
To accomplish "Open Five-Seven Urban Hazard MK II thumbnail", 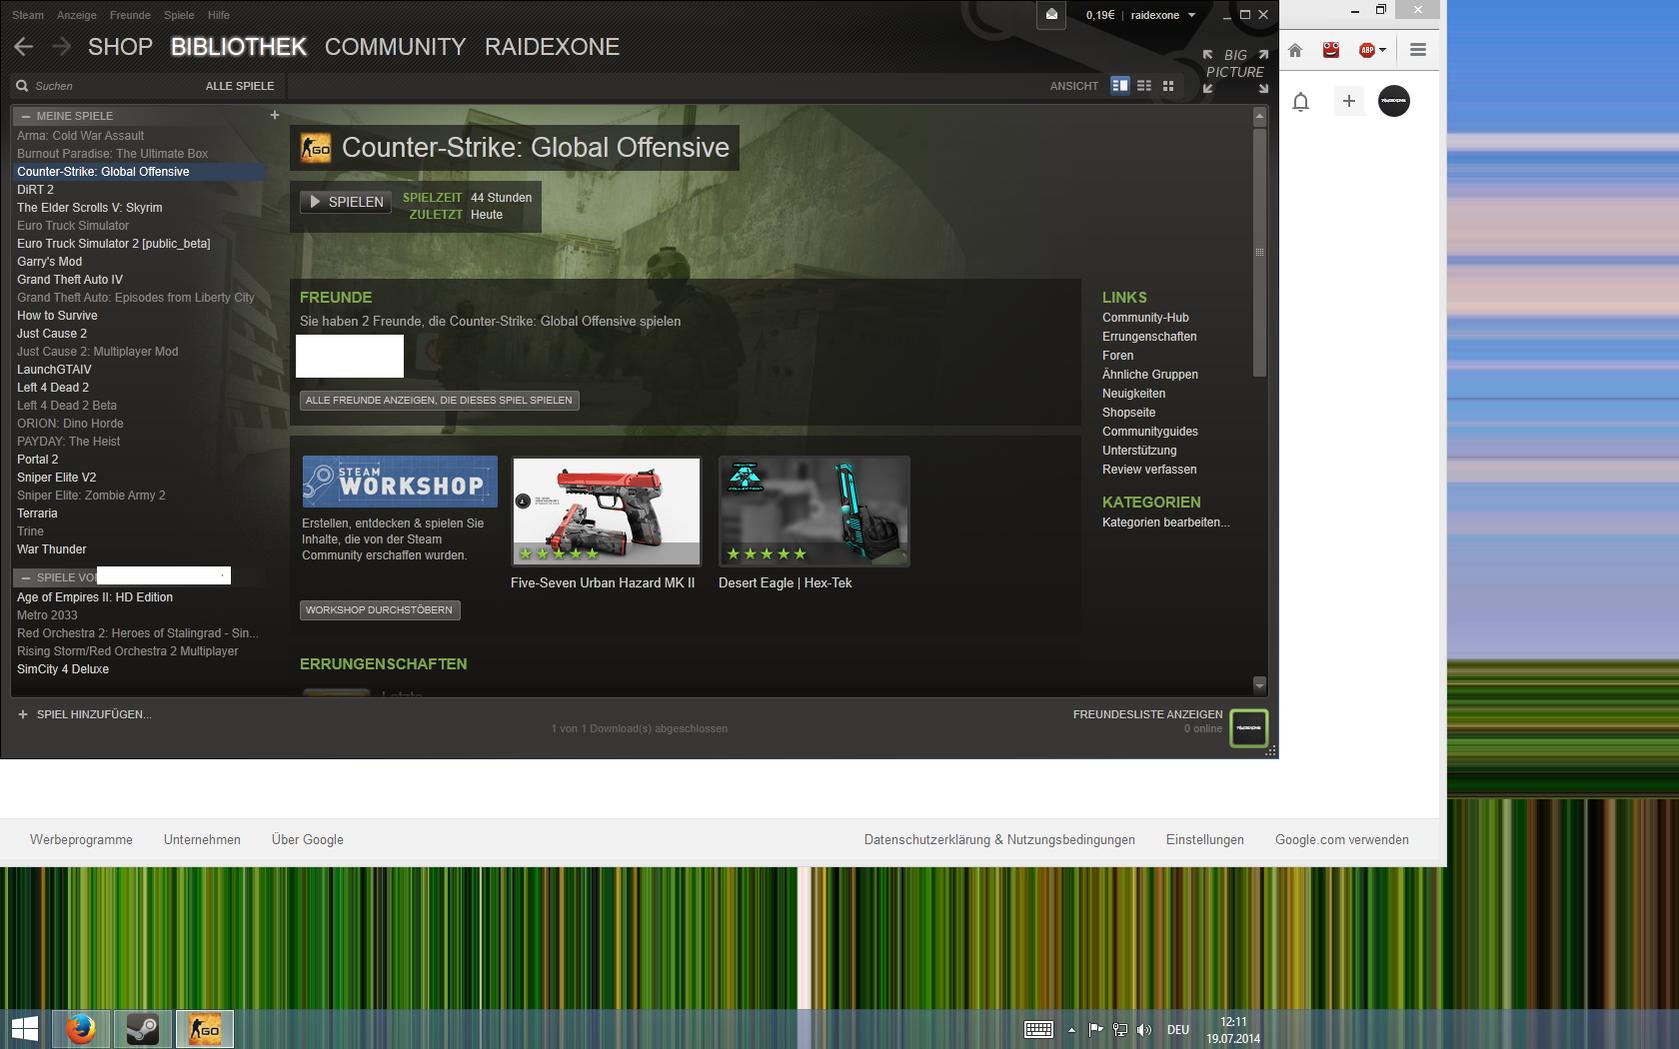I will click(606, 511).
